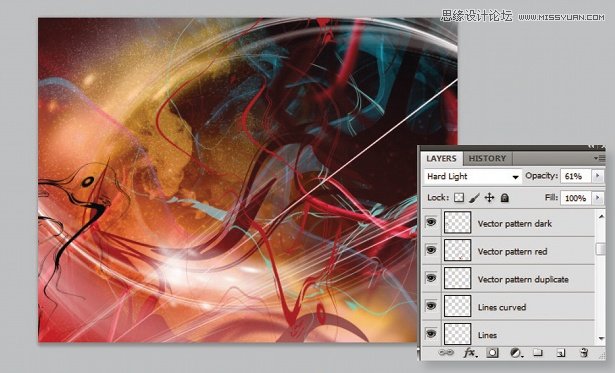
Task: Click layers list scroll up arrow
Action: coord(601,216)
